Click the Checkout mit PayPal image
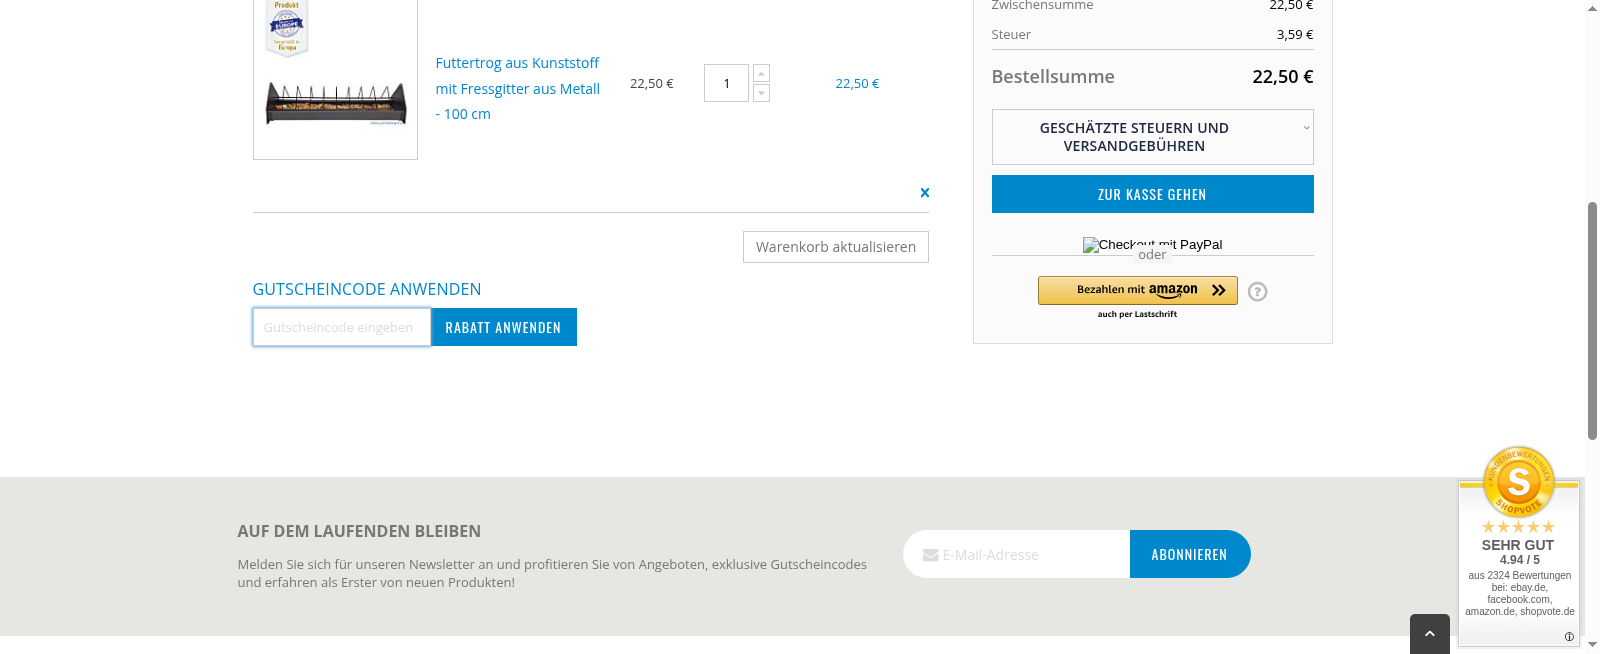This screenshot has height=654, width=1600. pos(1152,244)
